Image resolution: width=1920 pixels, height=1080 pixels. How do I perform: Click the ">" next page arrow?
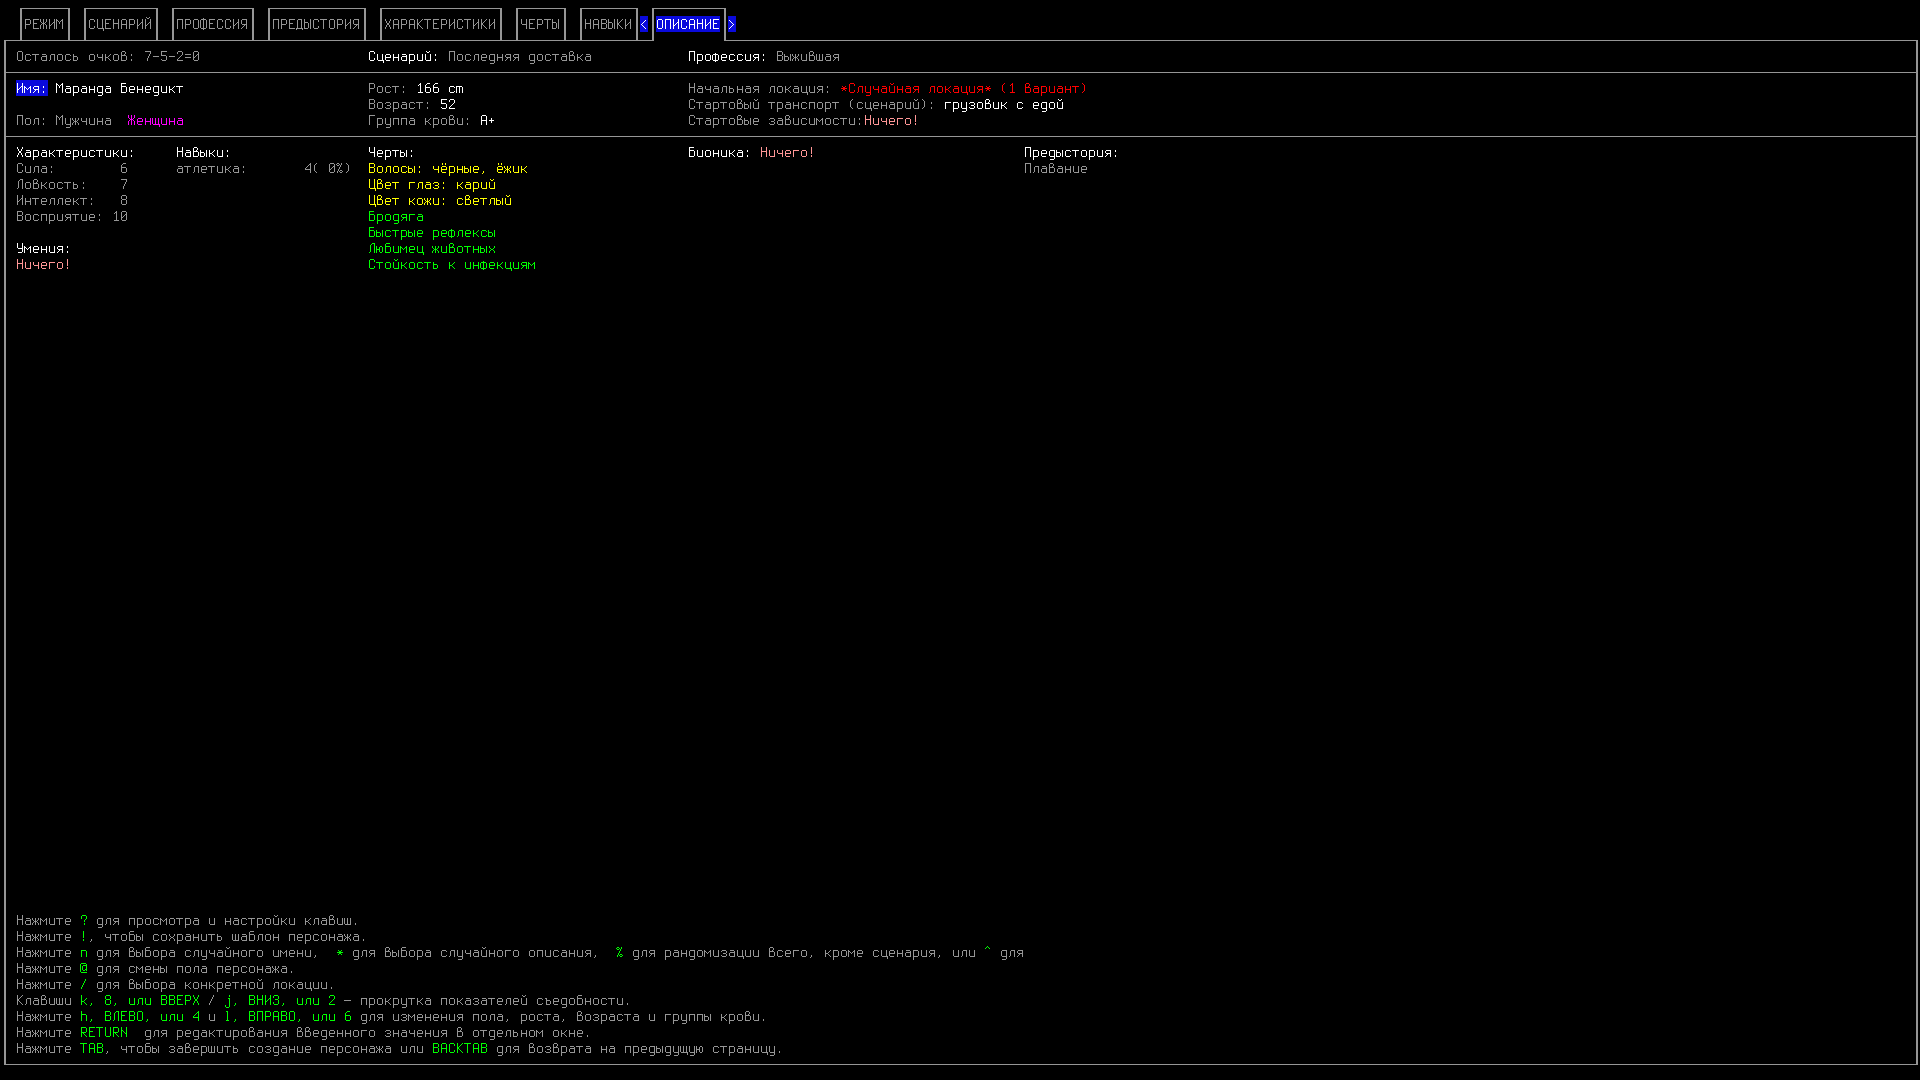click(731, 23)
